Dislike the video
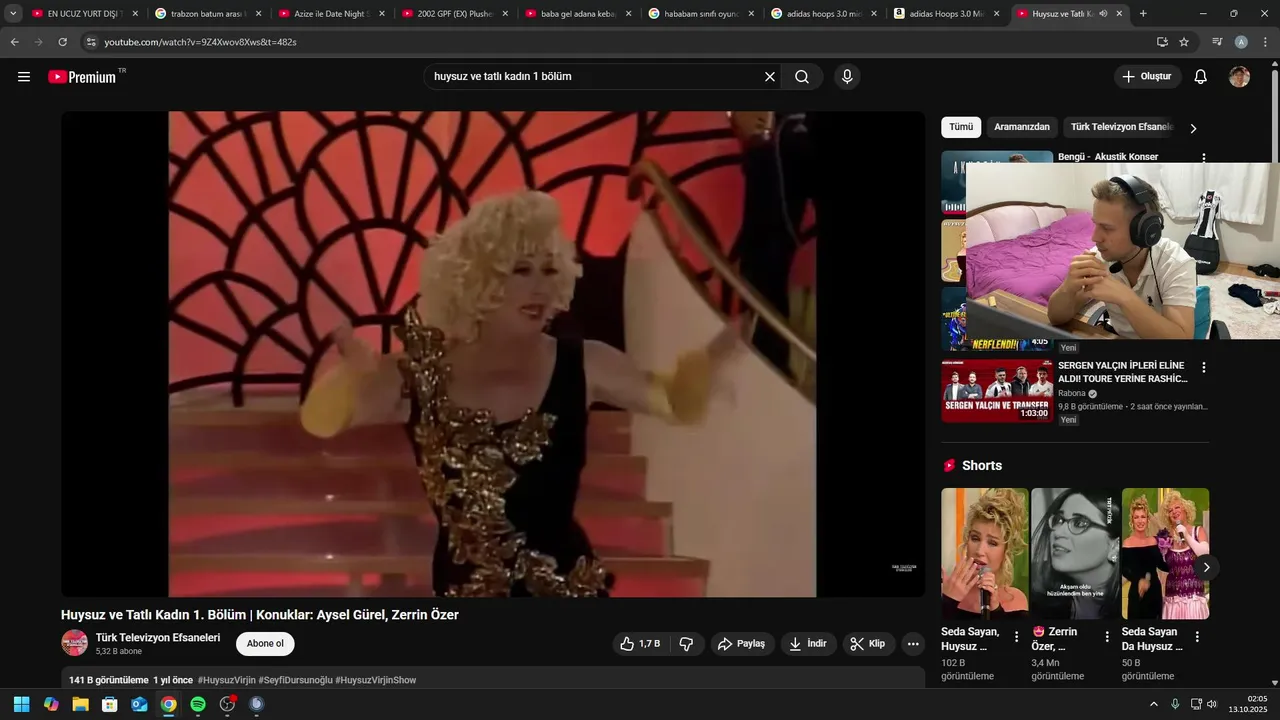Image resolution: width=1280 pixels, height=720 pixels. (686, 644)
